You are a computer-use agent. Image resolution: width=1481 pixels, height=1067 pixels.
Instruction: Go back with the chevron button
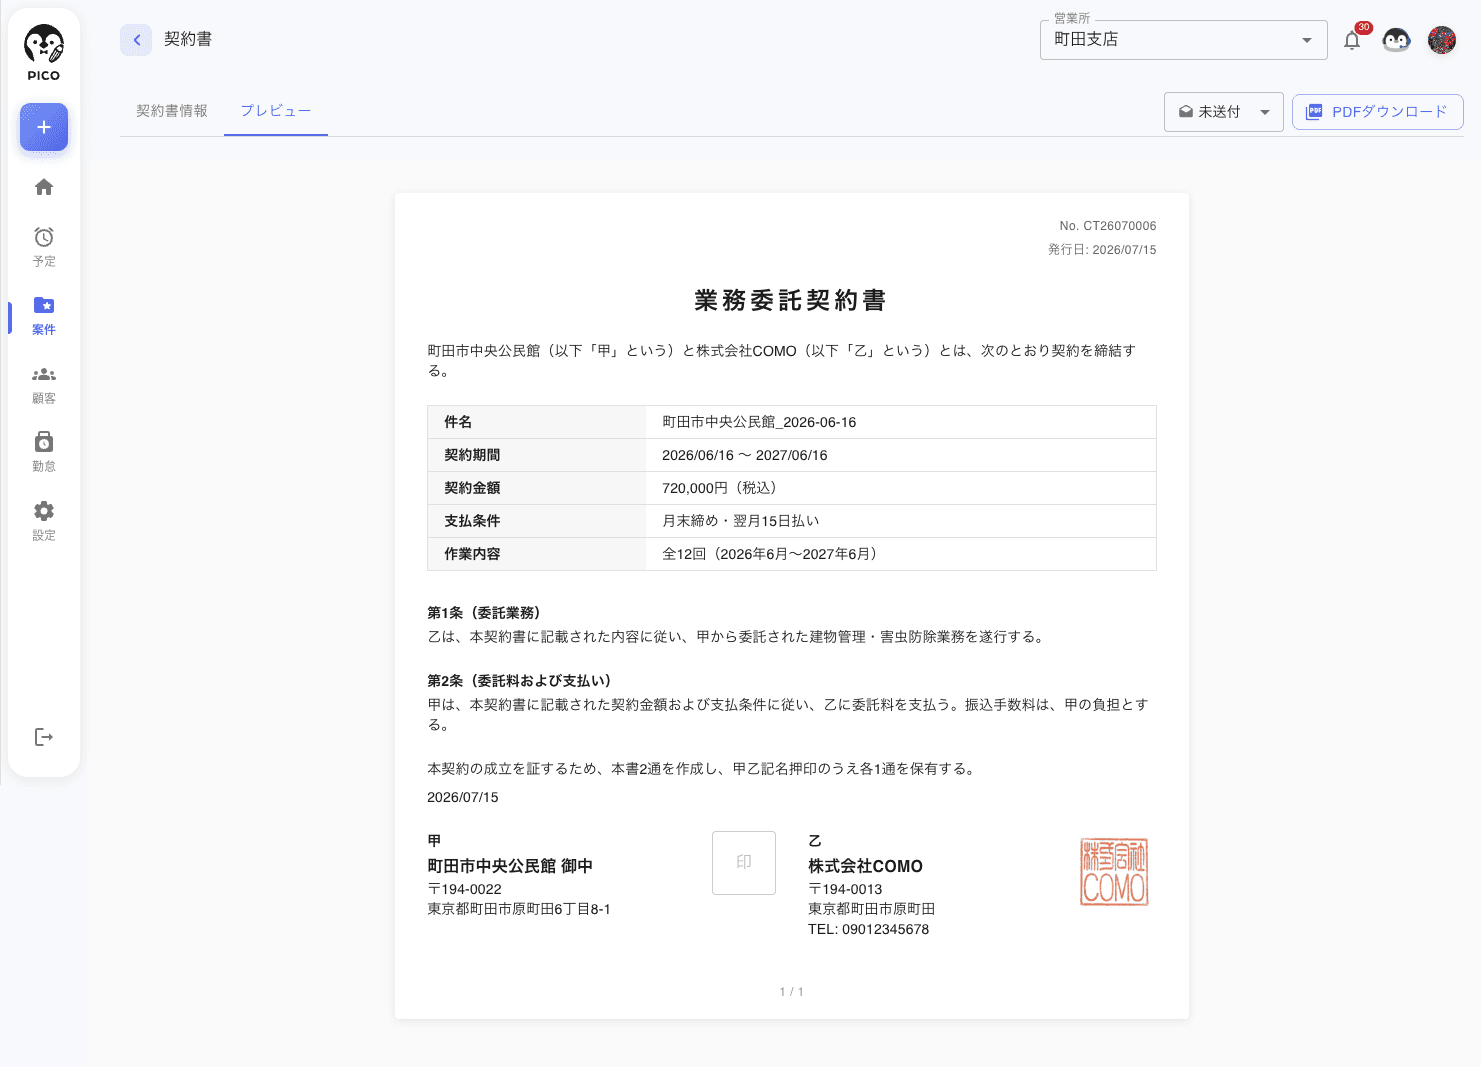136,40
